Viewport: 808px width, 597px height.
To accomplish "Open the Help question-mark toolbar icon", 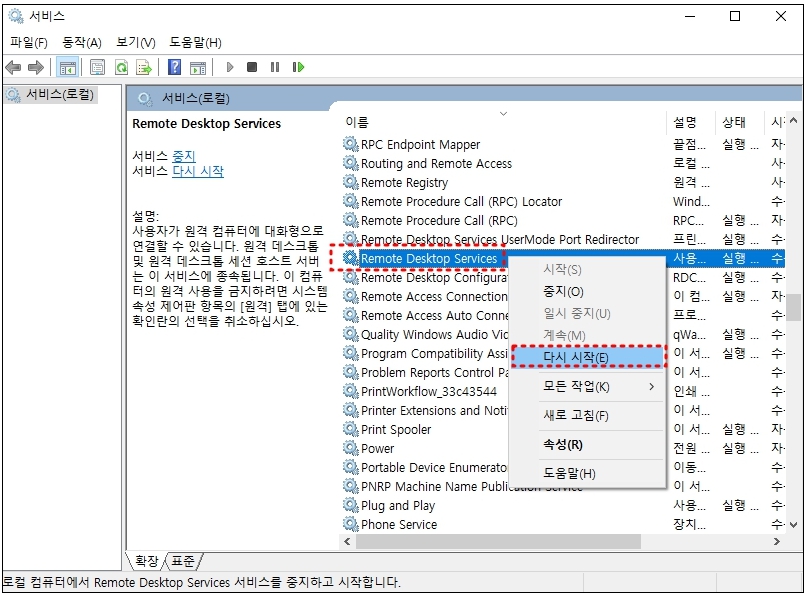I will point(175,67).
